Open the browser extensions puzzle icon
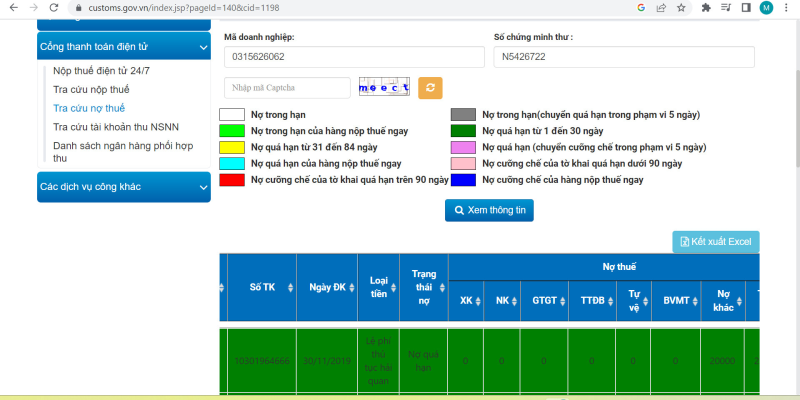Image resolution: width=800 pixels, height=400 pixels. [706, 7]
